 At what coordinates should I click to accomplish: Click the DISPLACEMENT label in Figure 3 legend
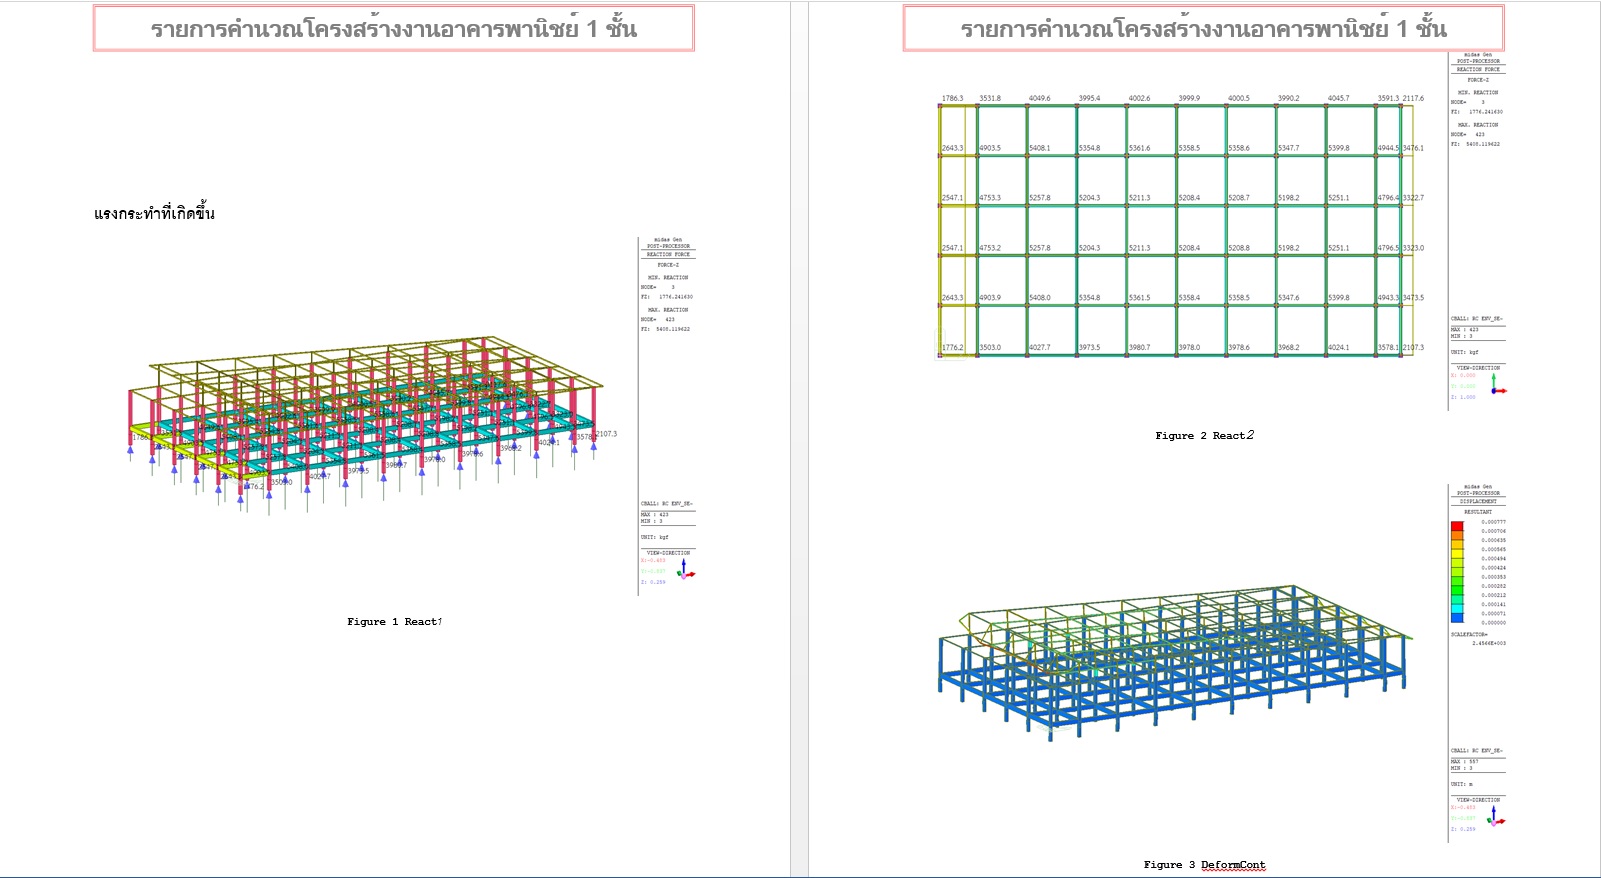[x=1478, y=502]
